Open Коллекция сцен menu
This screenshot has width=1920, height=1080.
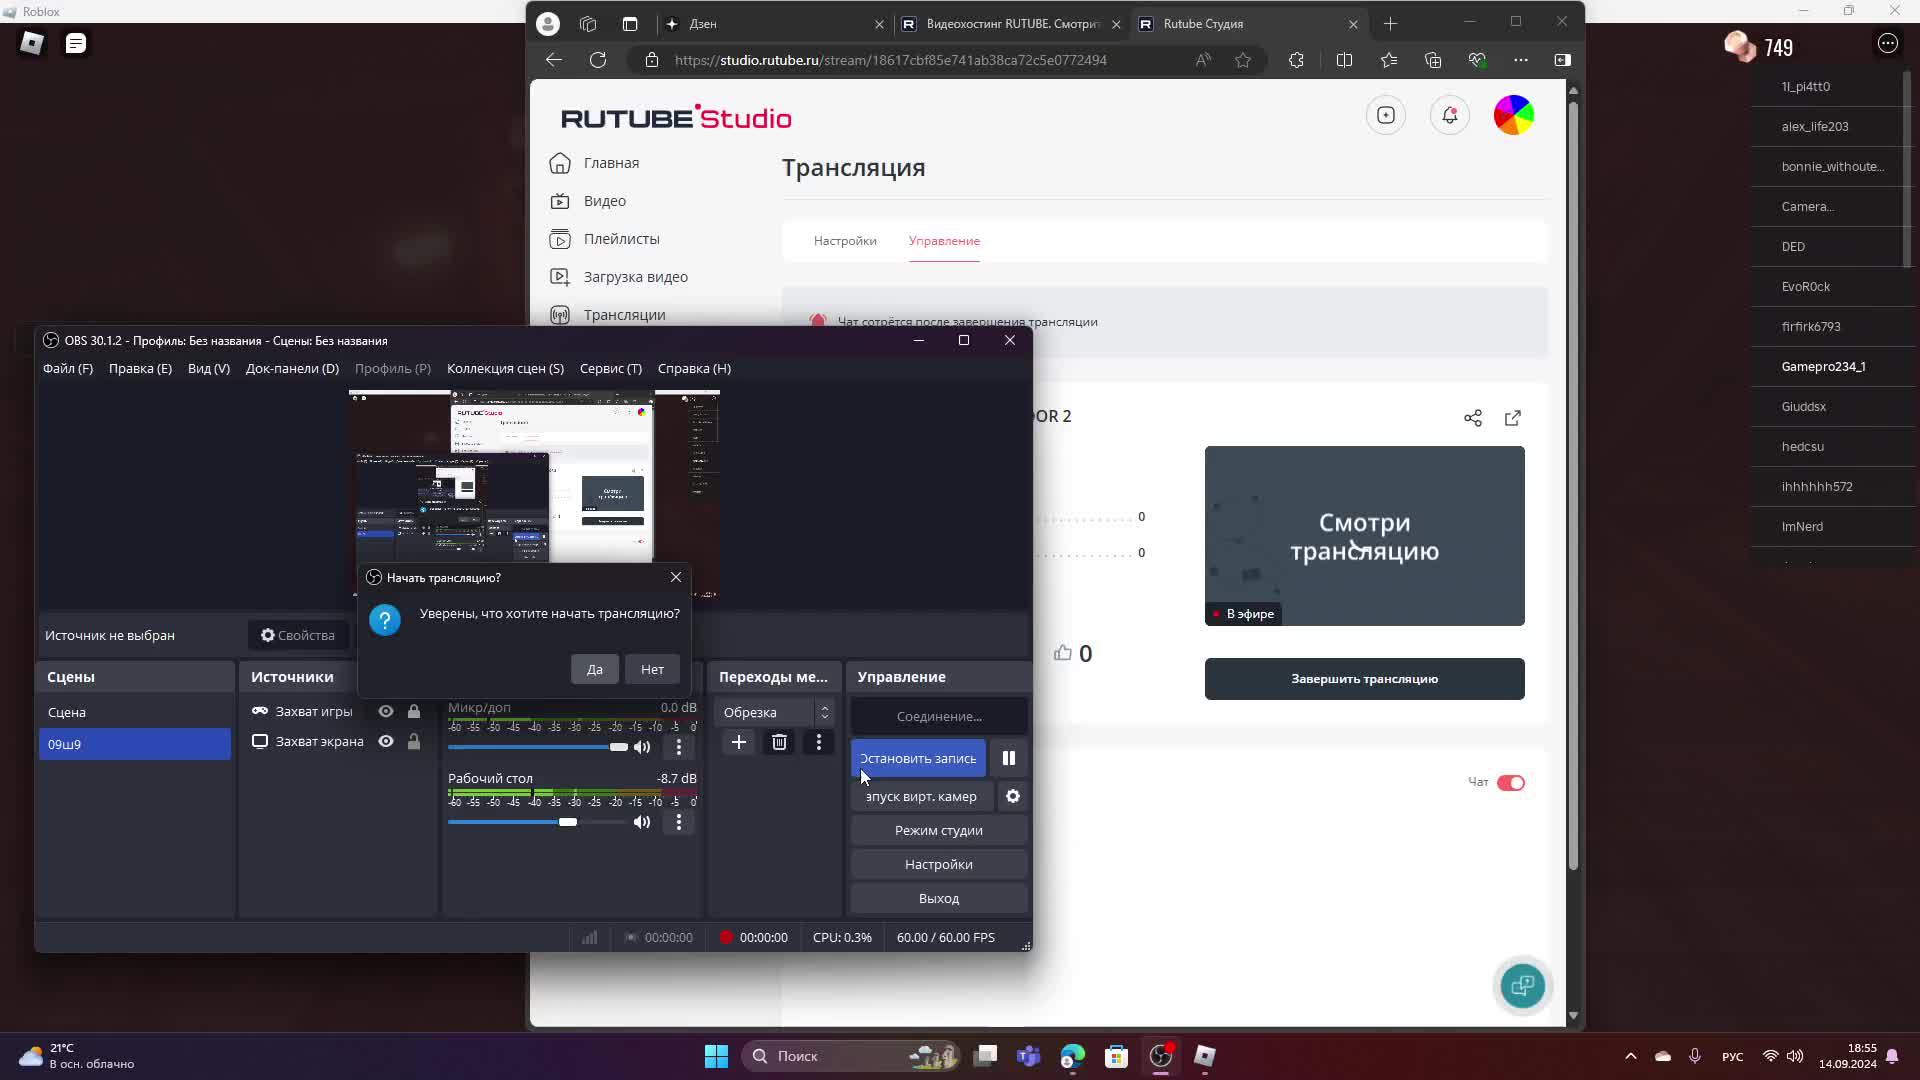505,368
